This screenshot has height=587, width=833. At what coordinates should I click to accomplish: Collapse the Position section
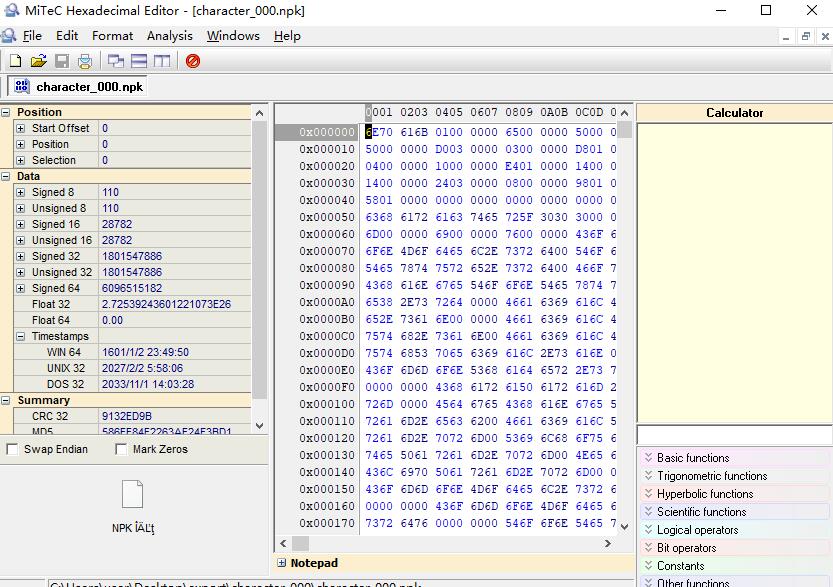pyautogui.click(x=6, y=112)
